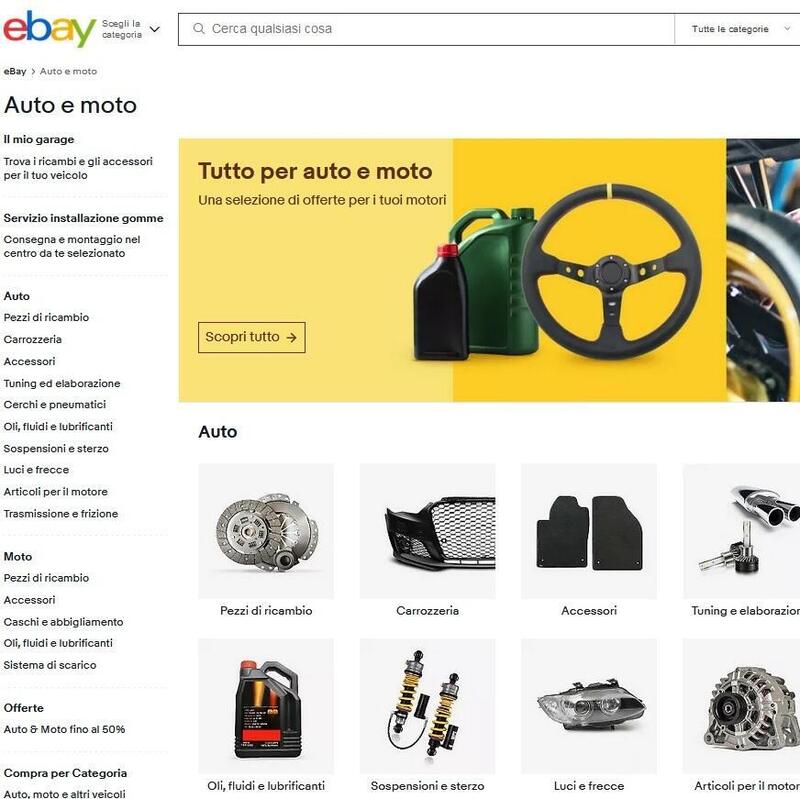Open the clutch kit Pezzi di ricambio thumbnail
Screen dimensions: 800x799
266,531
